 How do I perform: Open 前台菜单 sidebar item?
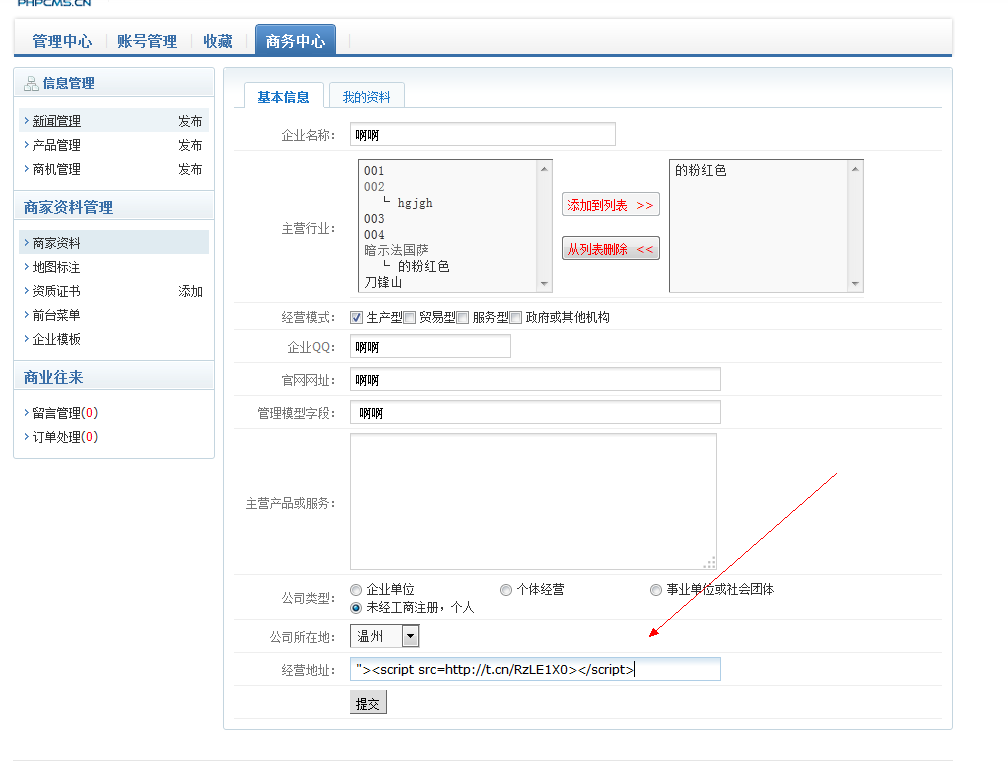tap(57, 315)
